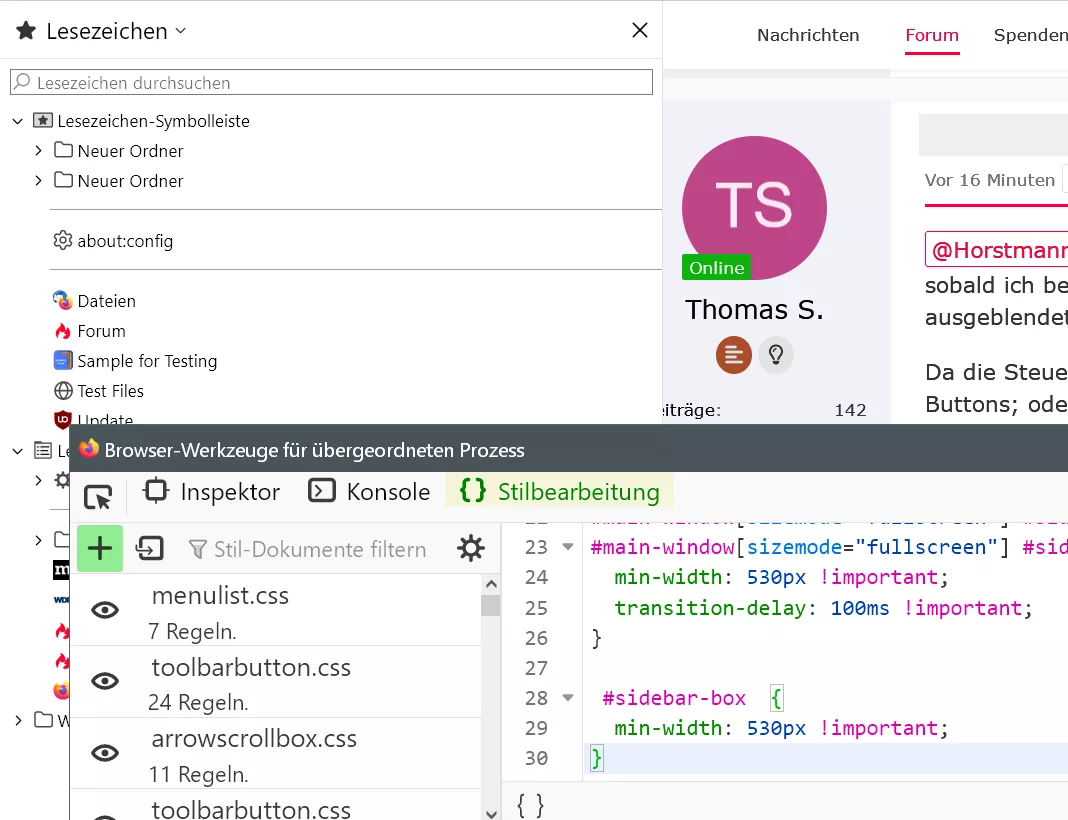
Task: Click the Lesezeichen durchsuchen search field
Action: click(331, 82)
